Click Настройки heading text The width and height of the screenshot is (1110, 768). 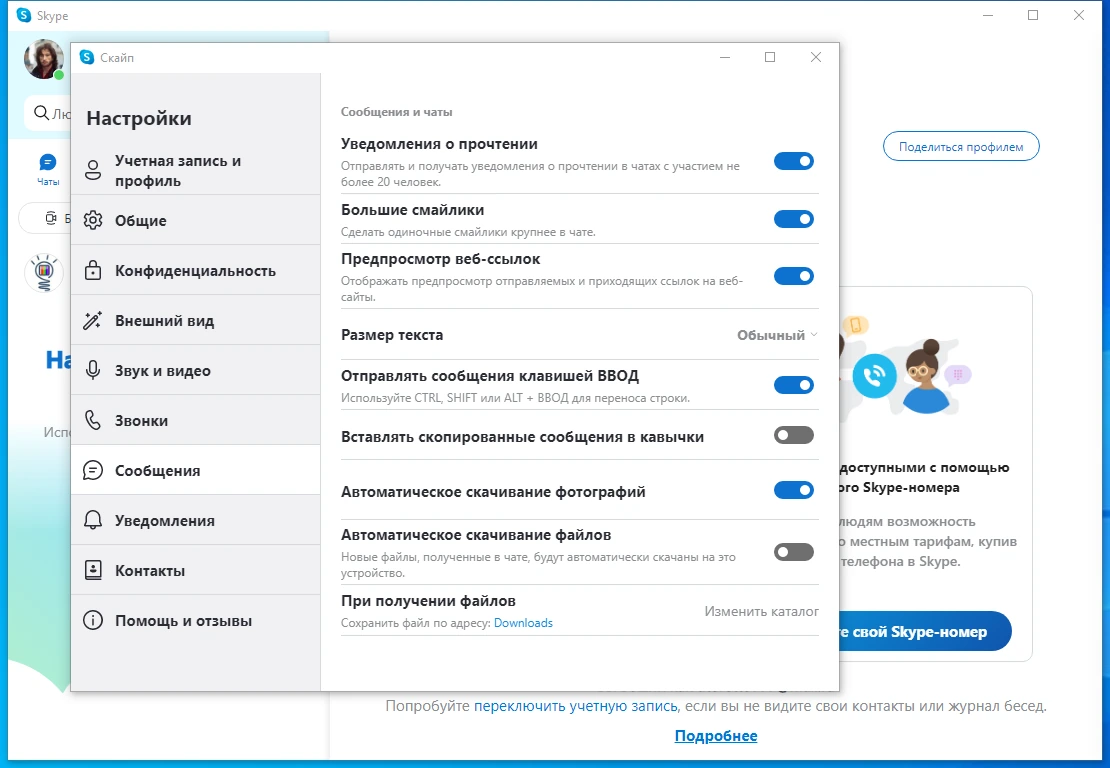click(139, 118)
